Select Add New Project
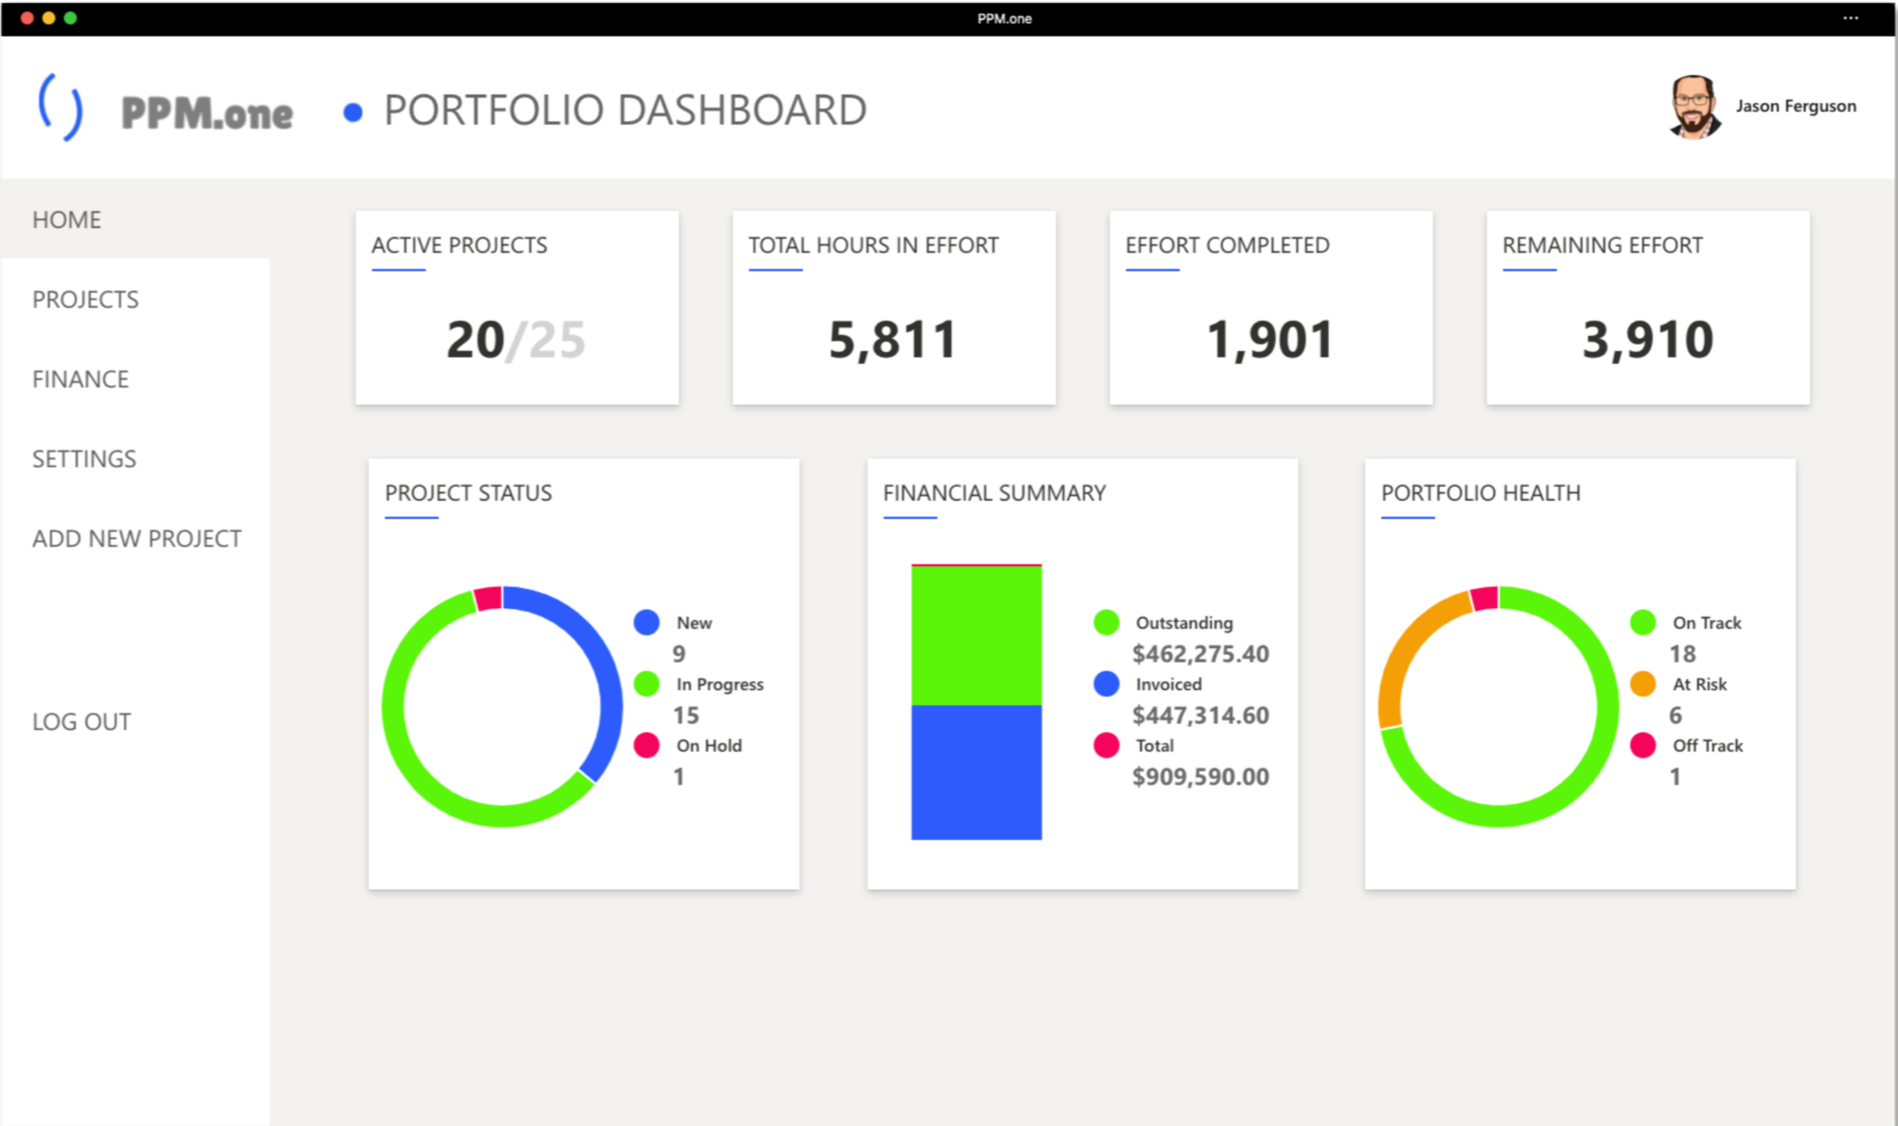This screenshot has width=1898, height=1126. (x=136, y=538)
